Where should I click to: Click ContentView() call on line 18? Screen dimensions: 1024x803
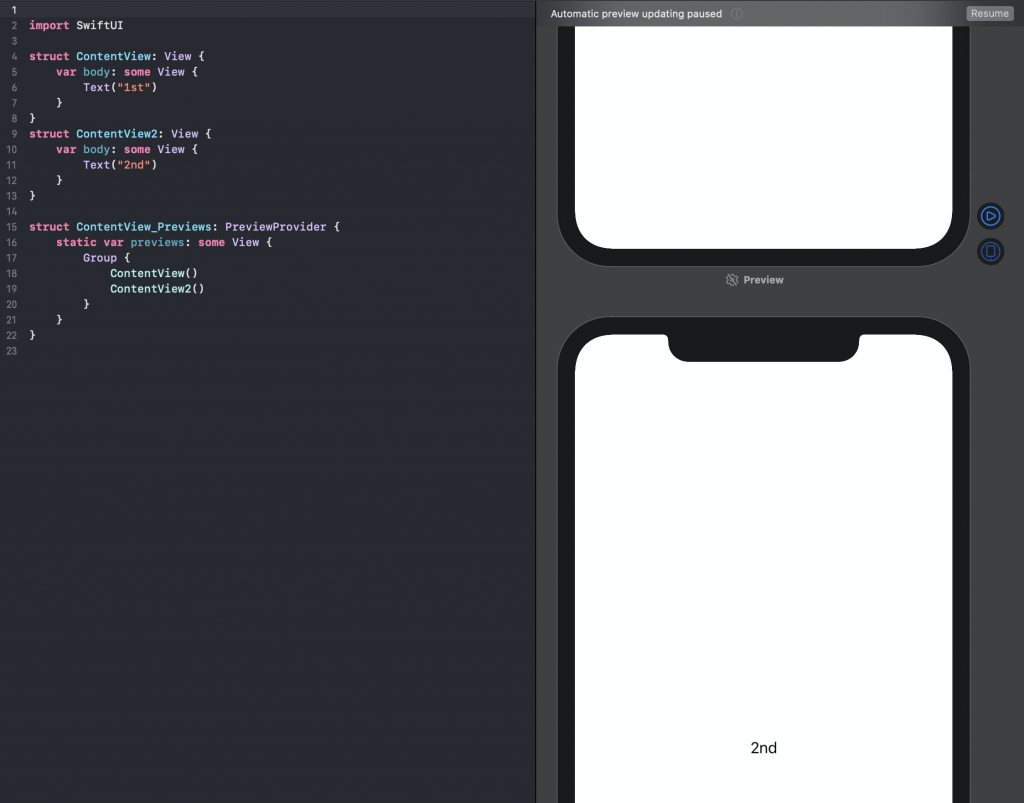pyautogui.click(x=153, y=274)
